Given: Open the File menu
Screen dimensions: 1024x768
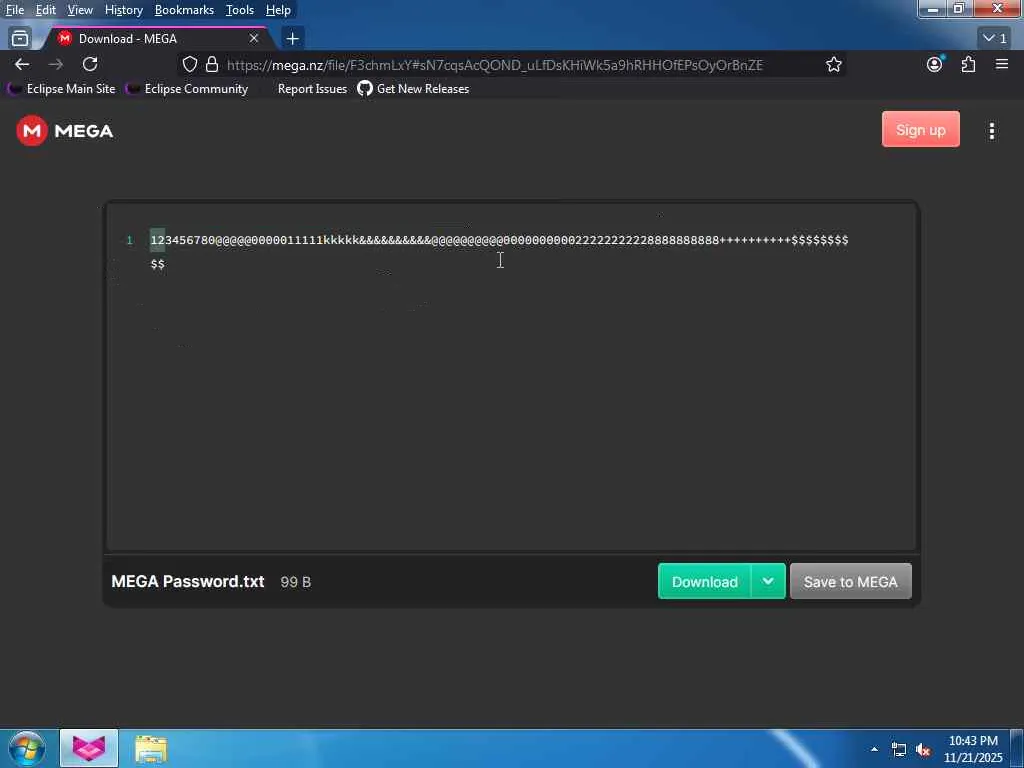Looking at the screenshot, I should pos(15,10).
